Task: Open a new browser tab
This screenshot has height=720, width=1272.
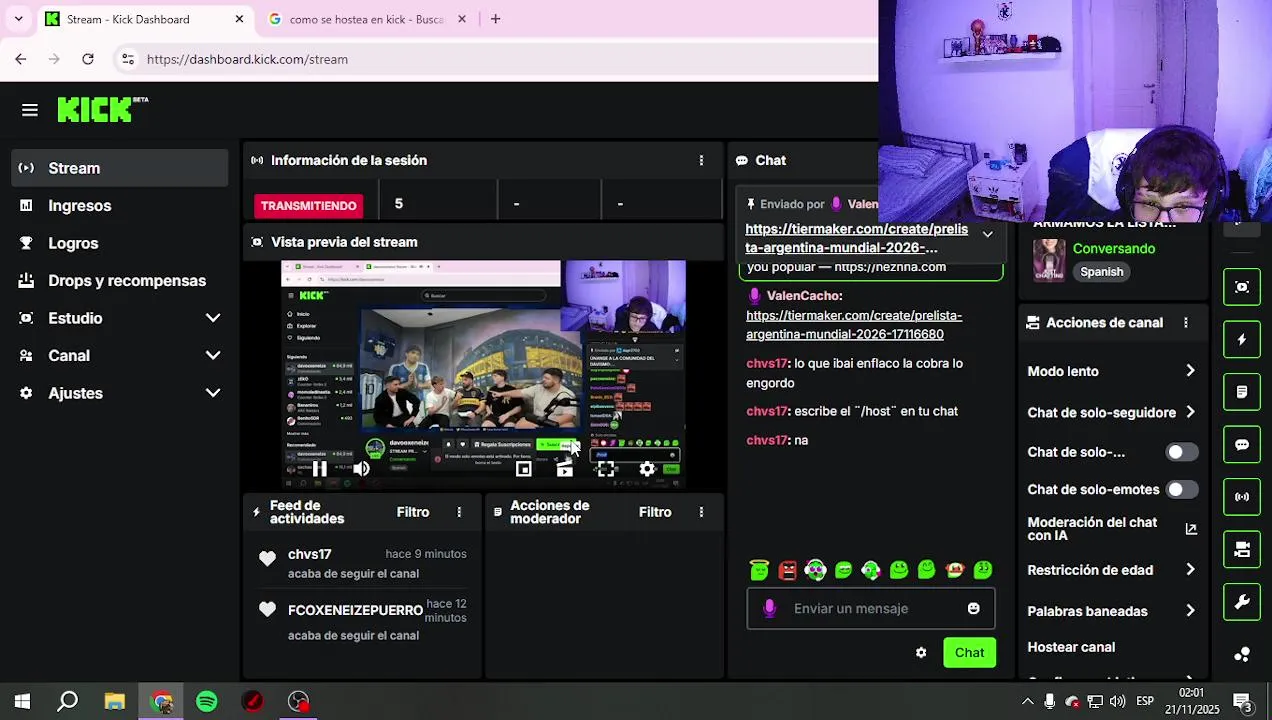Action: [495, 19]
